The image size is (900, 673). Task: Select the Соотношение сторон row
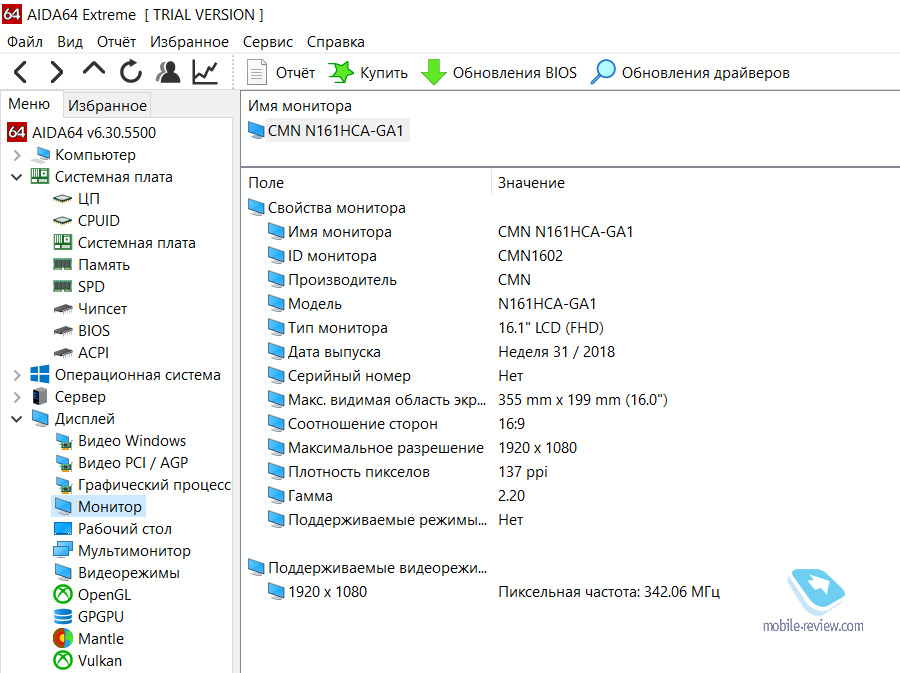pos(397,424)
